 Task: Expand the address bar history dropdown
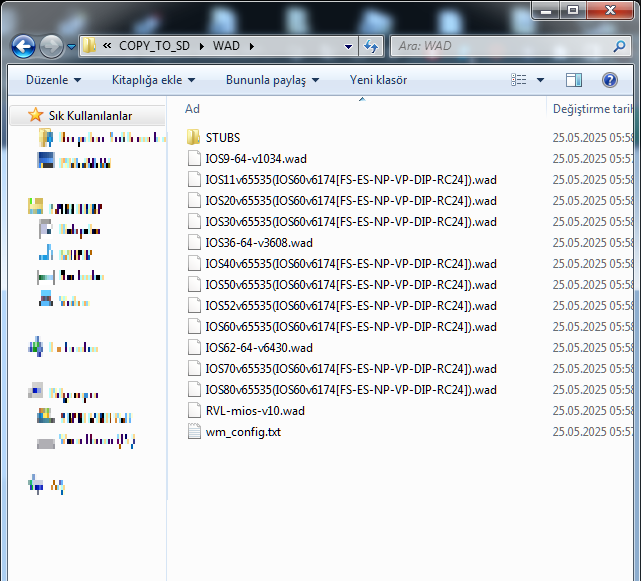point(348,46)
